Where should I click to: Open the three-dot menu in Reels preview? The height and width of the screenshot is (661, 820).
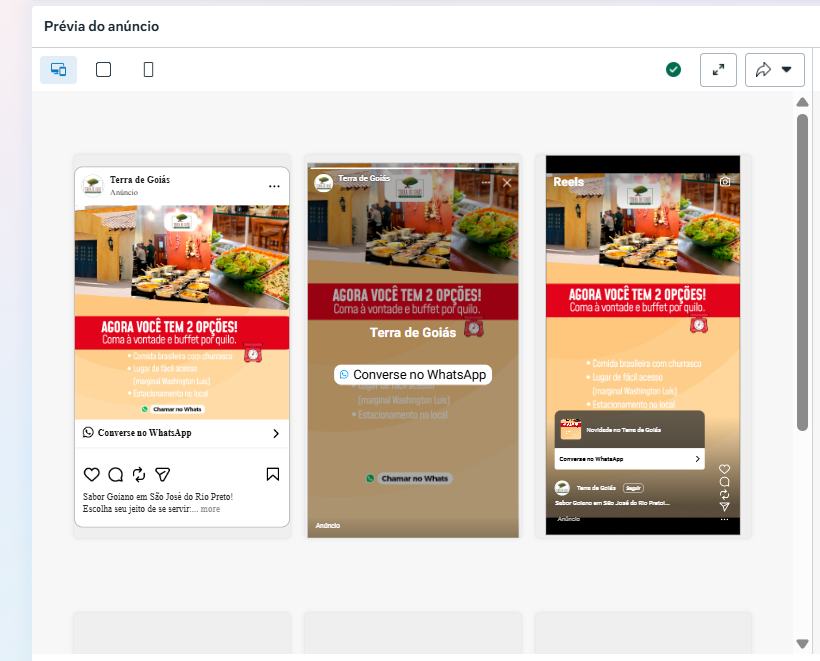pos(724,519)
